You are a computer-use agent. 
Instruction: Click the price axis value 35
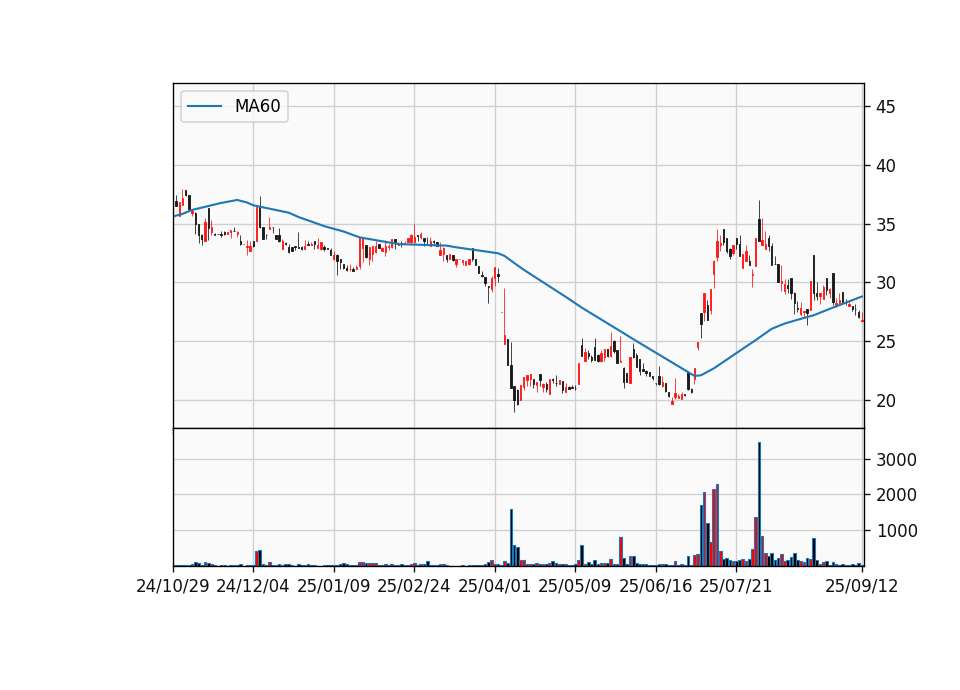885,225
